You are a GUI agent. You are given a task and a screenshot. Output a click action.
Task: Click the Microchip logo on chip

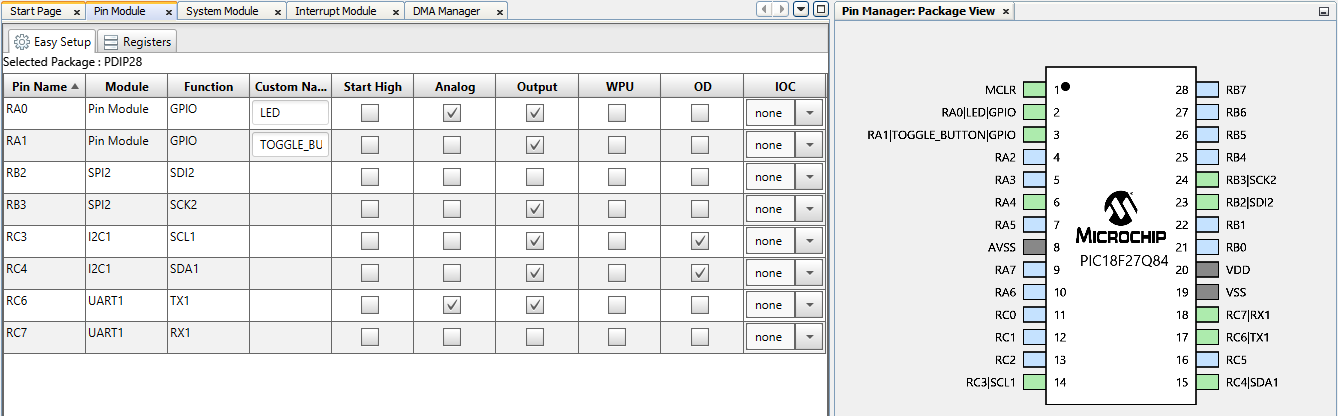(x=1121, y=219)
